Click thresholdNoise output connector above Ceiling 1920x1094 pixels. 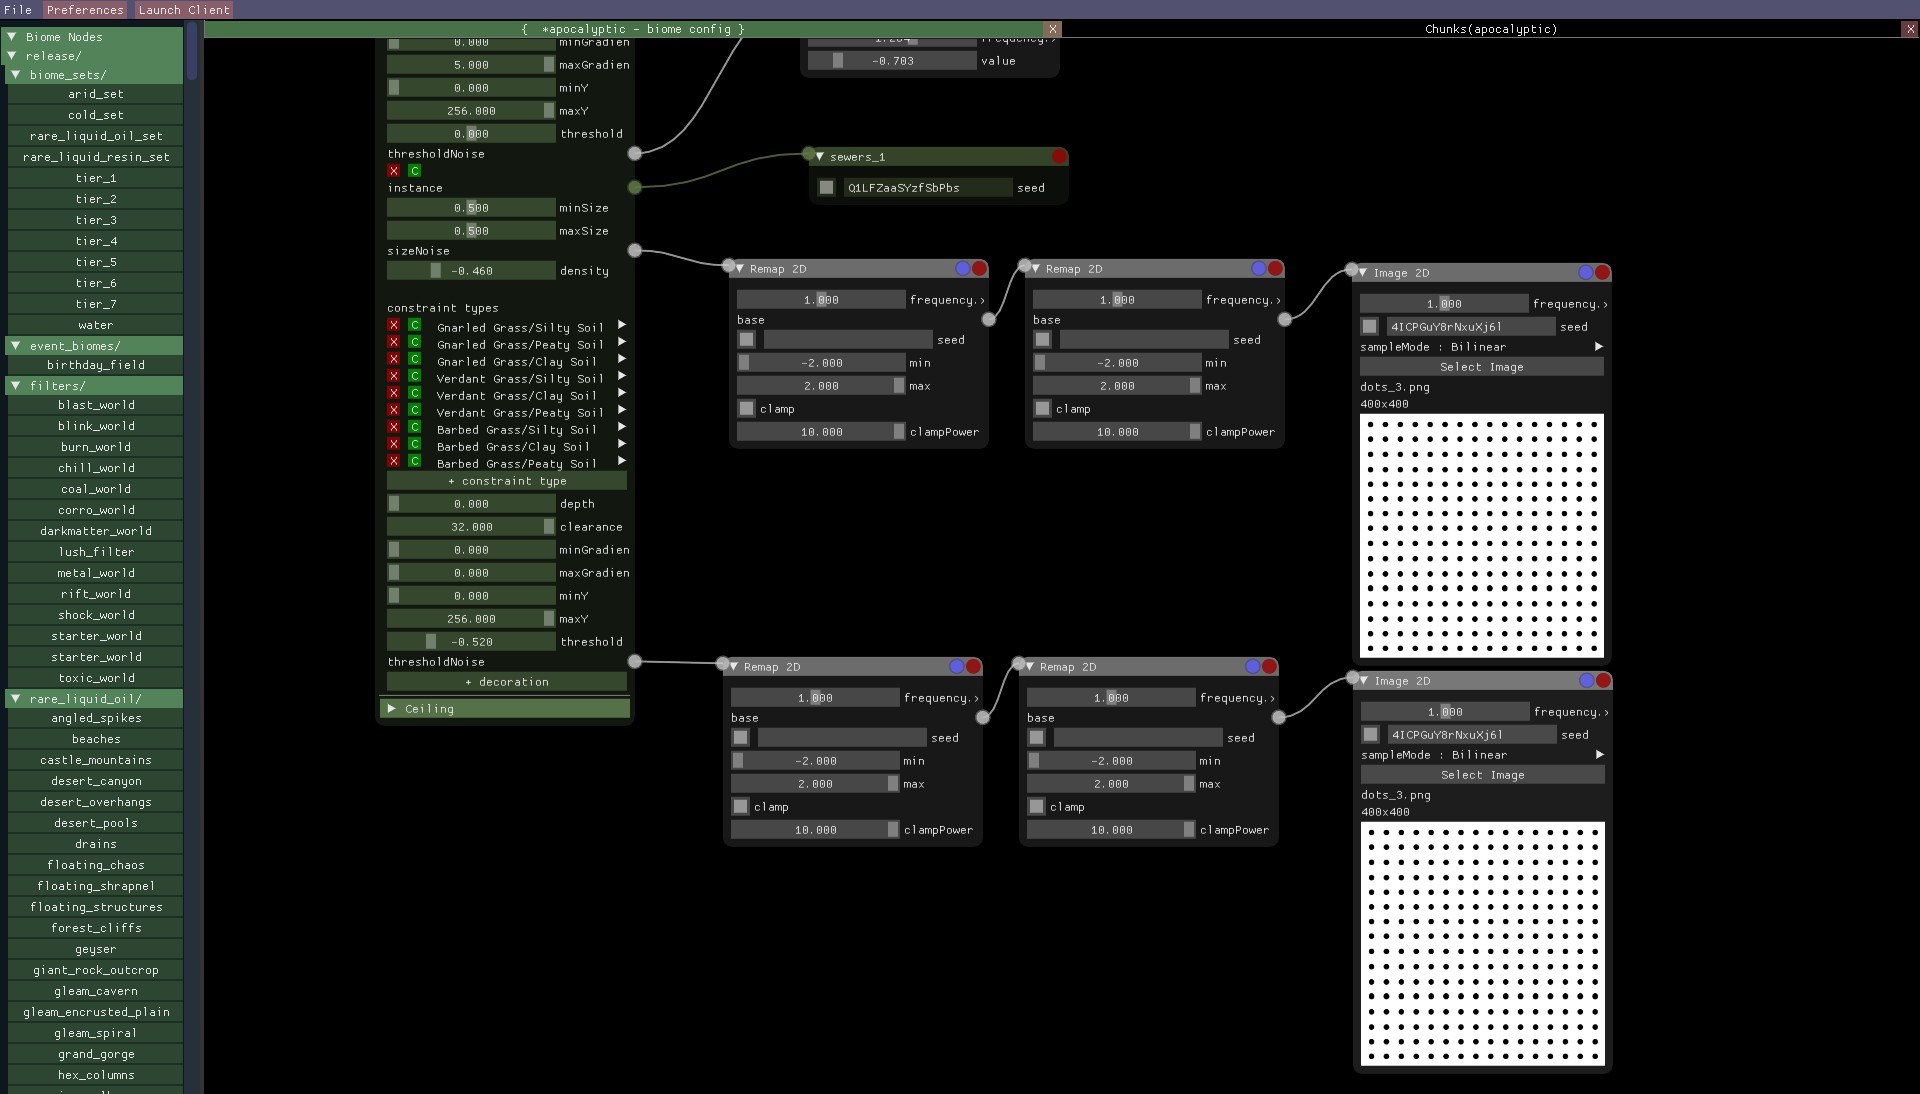(x=635, y=661)
